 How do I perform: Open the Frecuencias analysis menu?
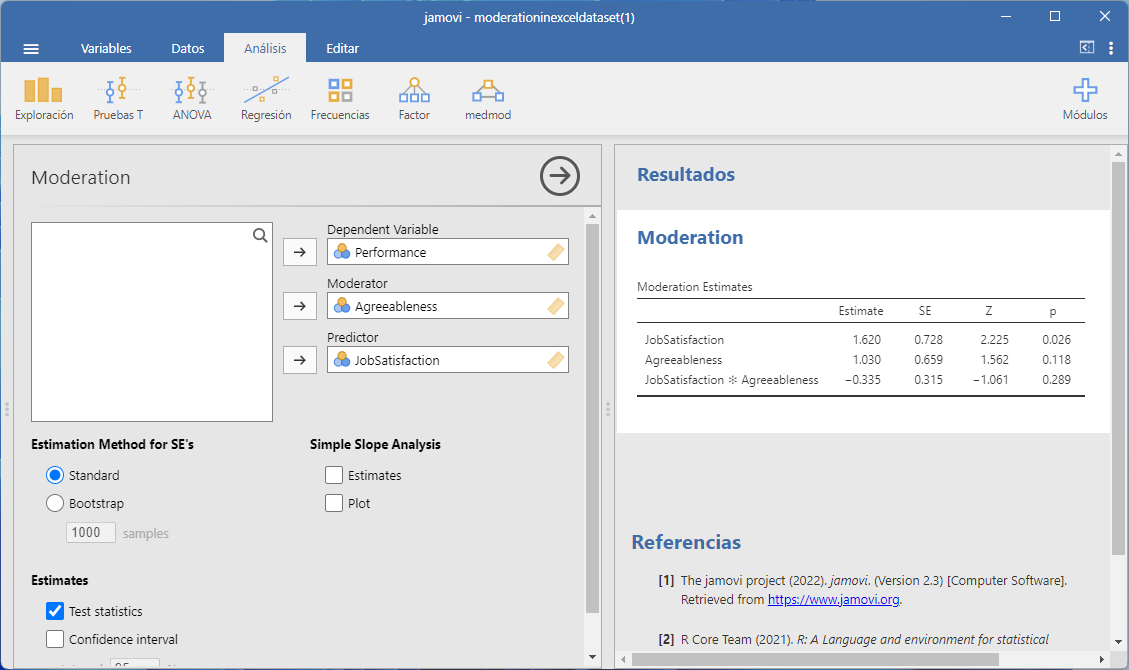(340, 99)
